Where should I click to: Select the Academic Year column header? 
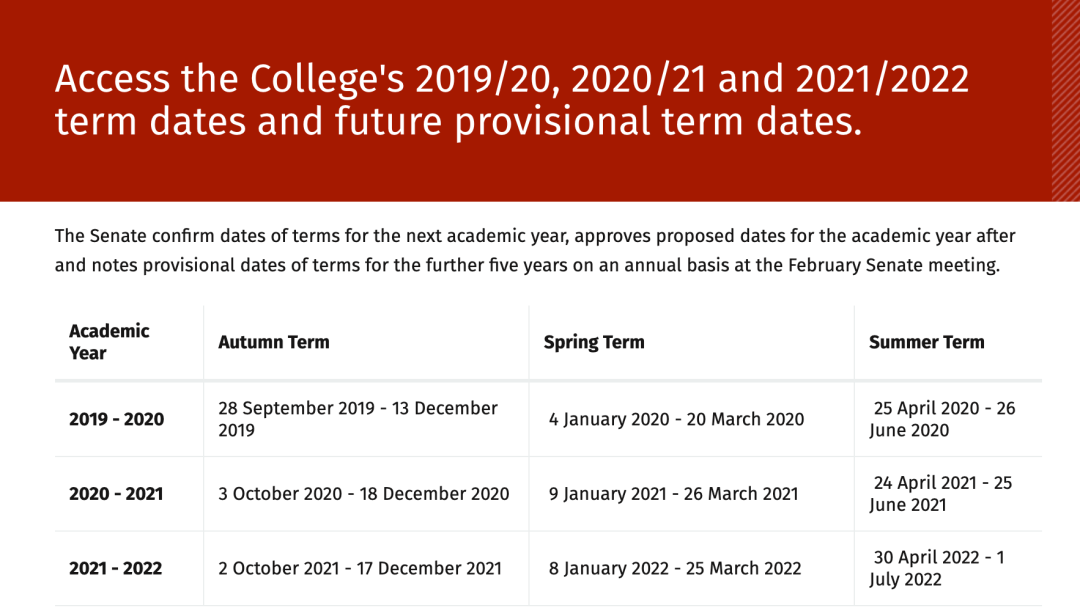109,342
